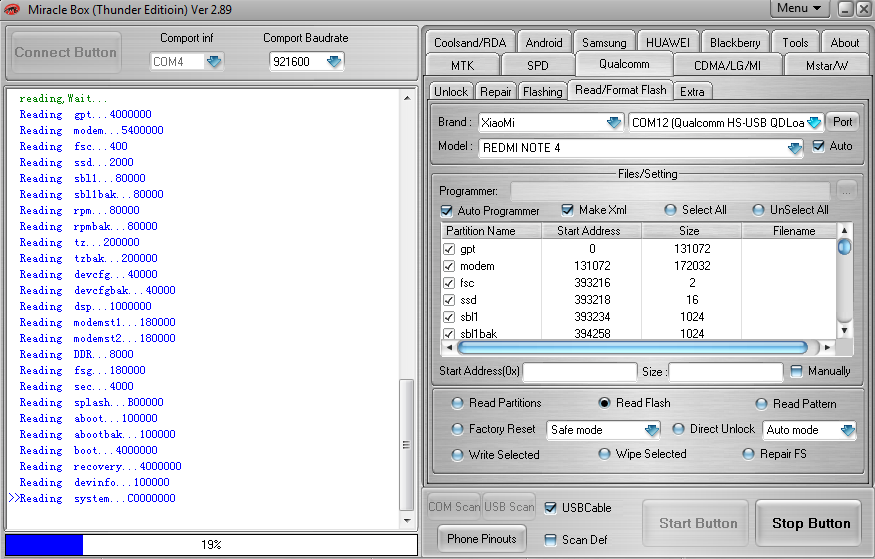This screenshot has width=875, height=559.
Task: Click the 19% progress bar
Action: pos(211,544)
